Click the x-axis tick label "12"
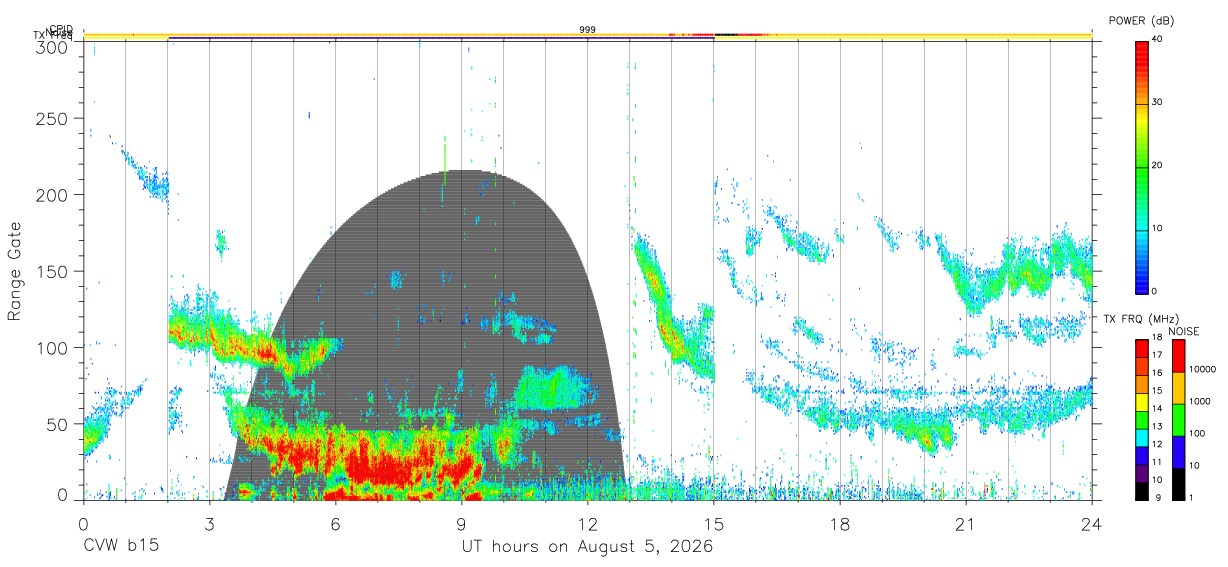The height and width of the screenshot is (567, 1228). coord(587,524)
